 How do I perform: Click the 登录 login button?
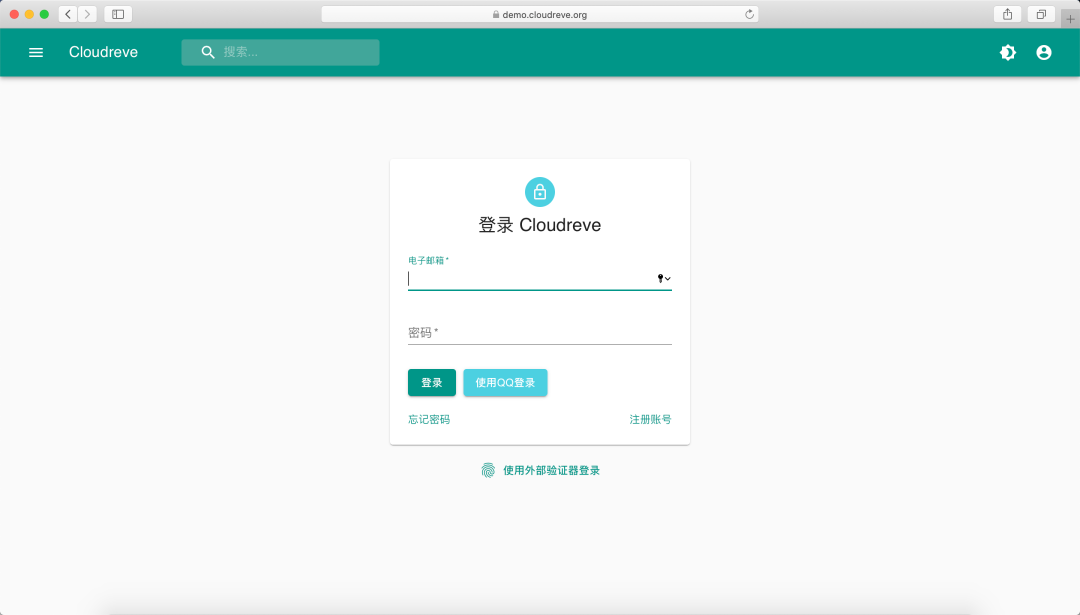click(432, 382)
